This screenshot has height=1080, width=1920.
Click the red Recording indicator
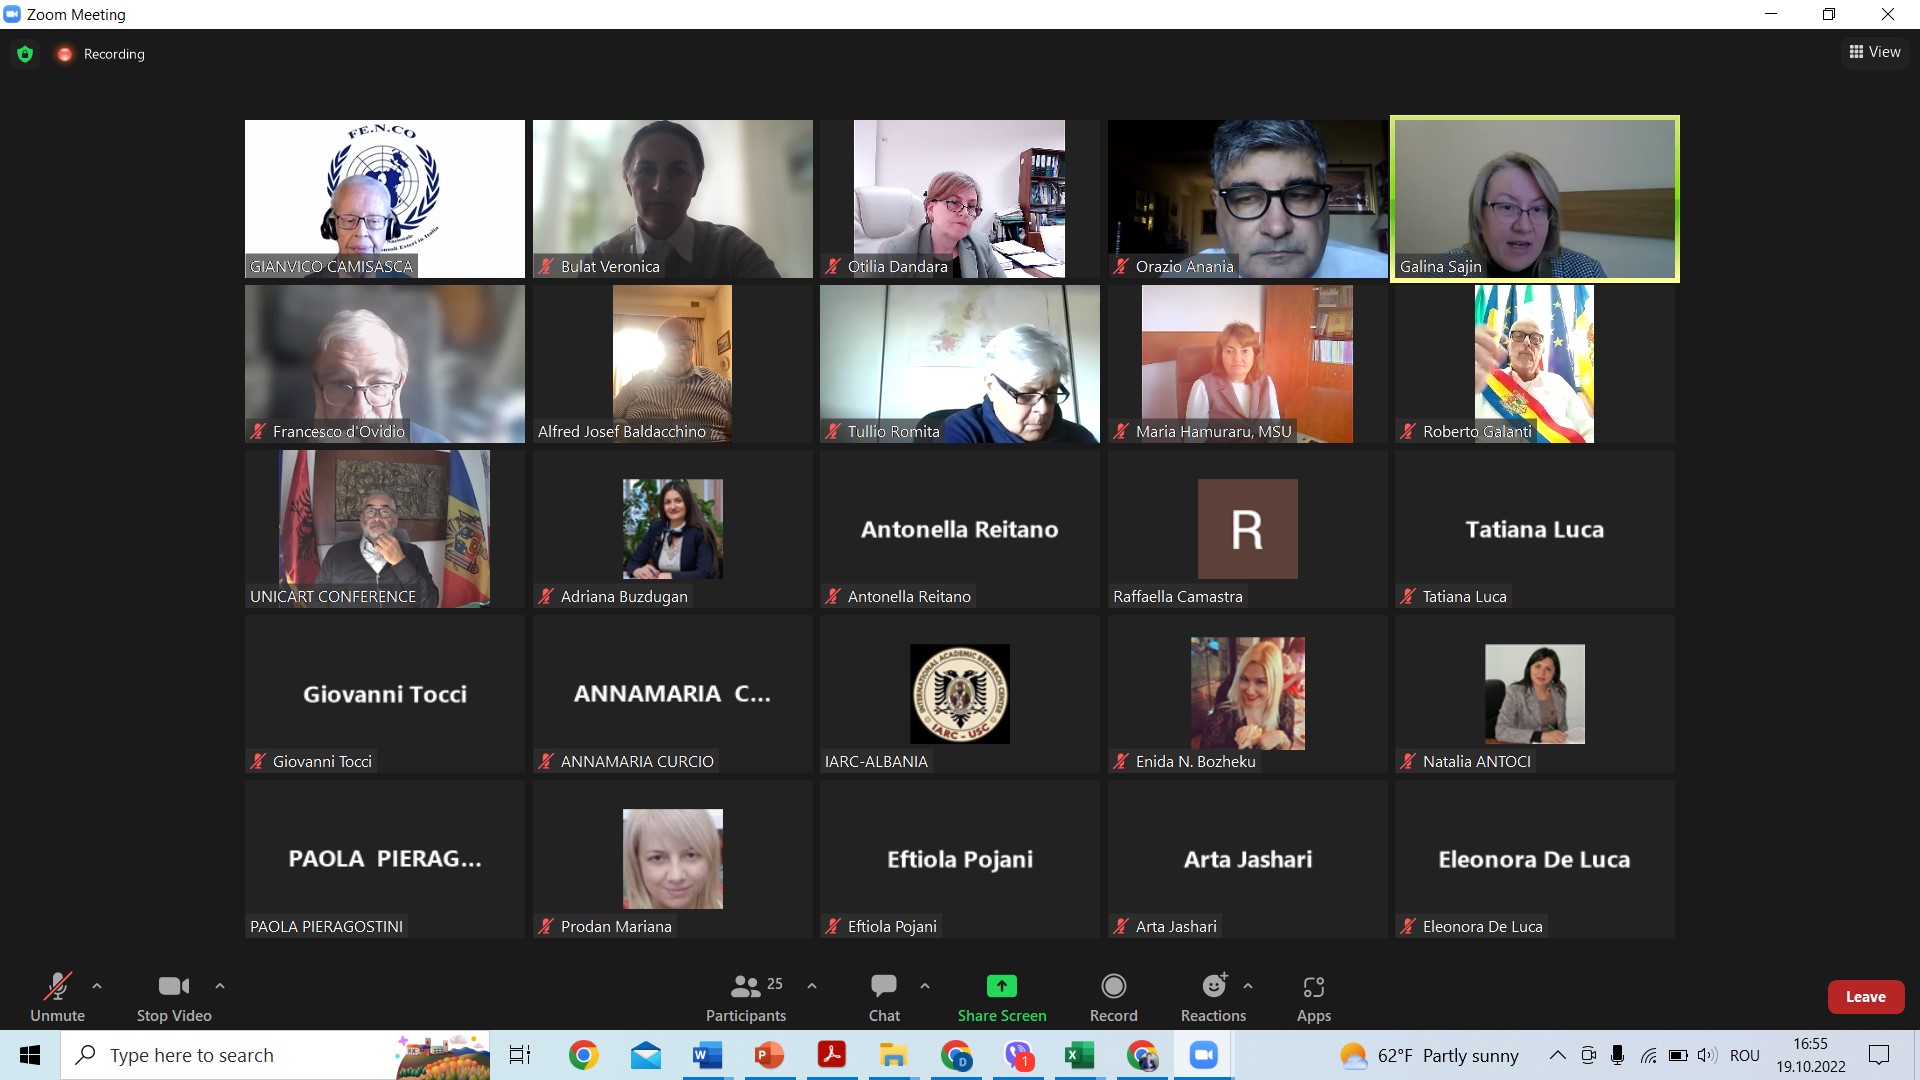click(65, 54)
